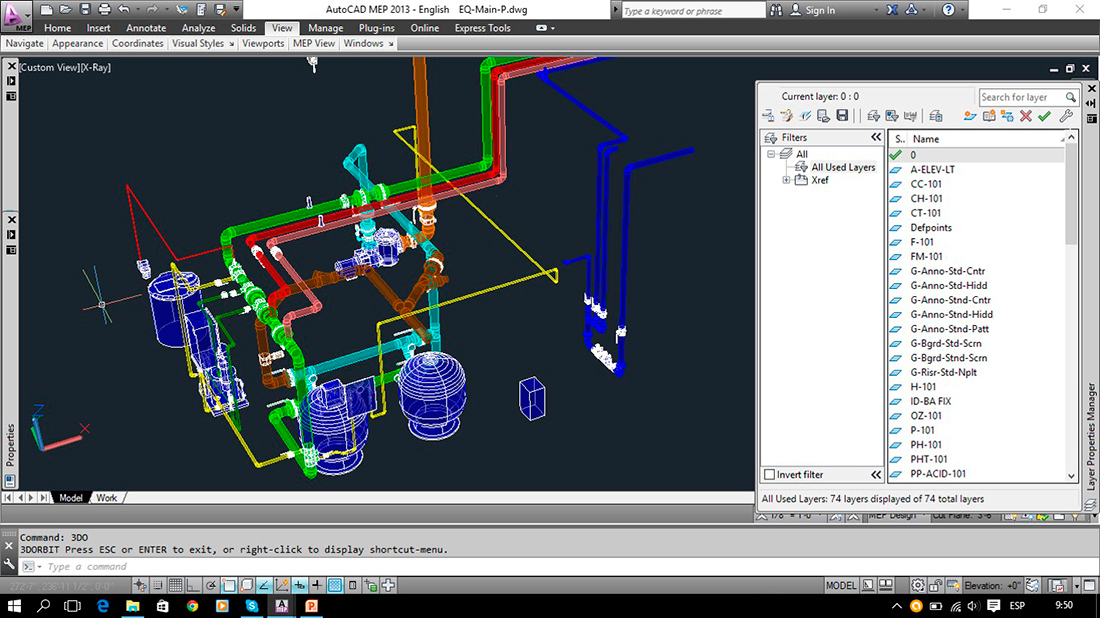Open layer settings with the wrench icon
1100x618 pixels.
pyautogui.click(x=1066, y=117)
